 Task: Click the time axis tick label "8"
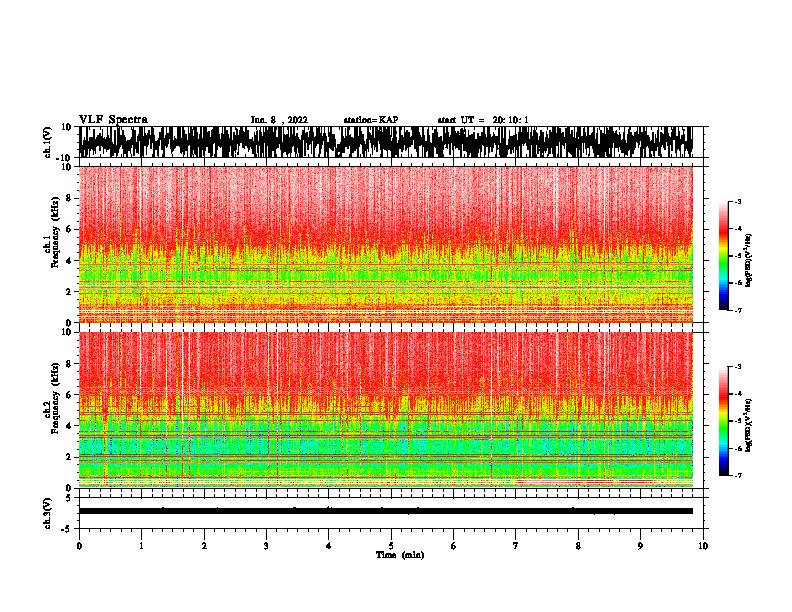[578, 546]
